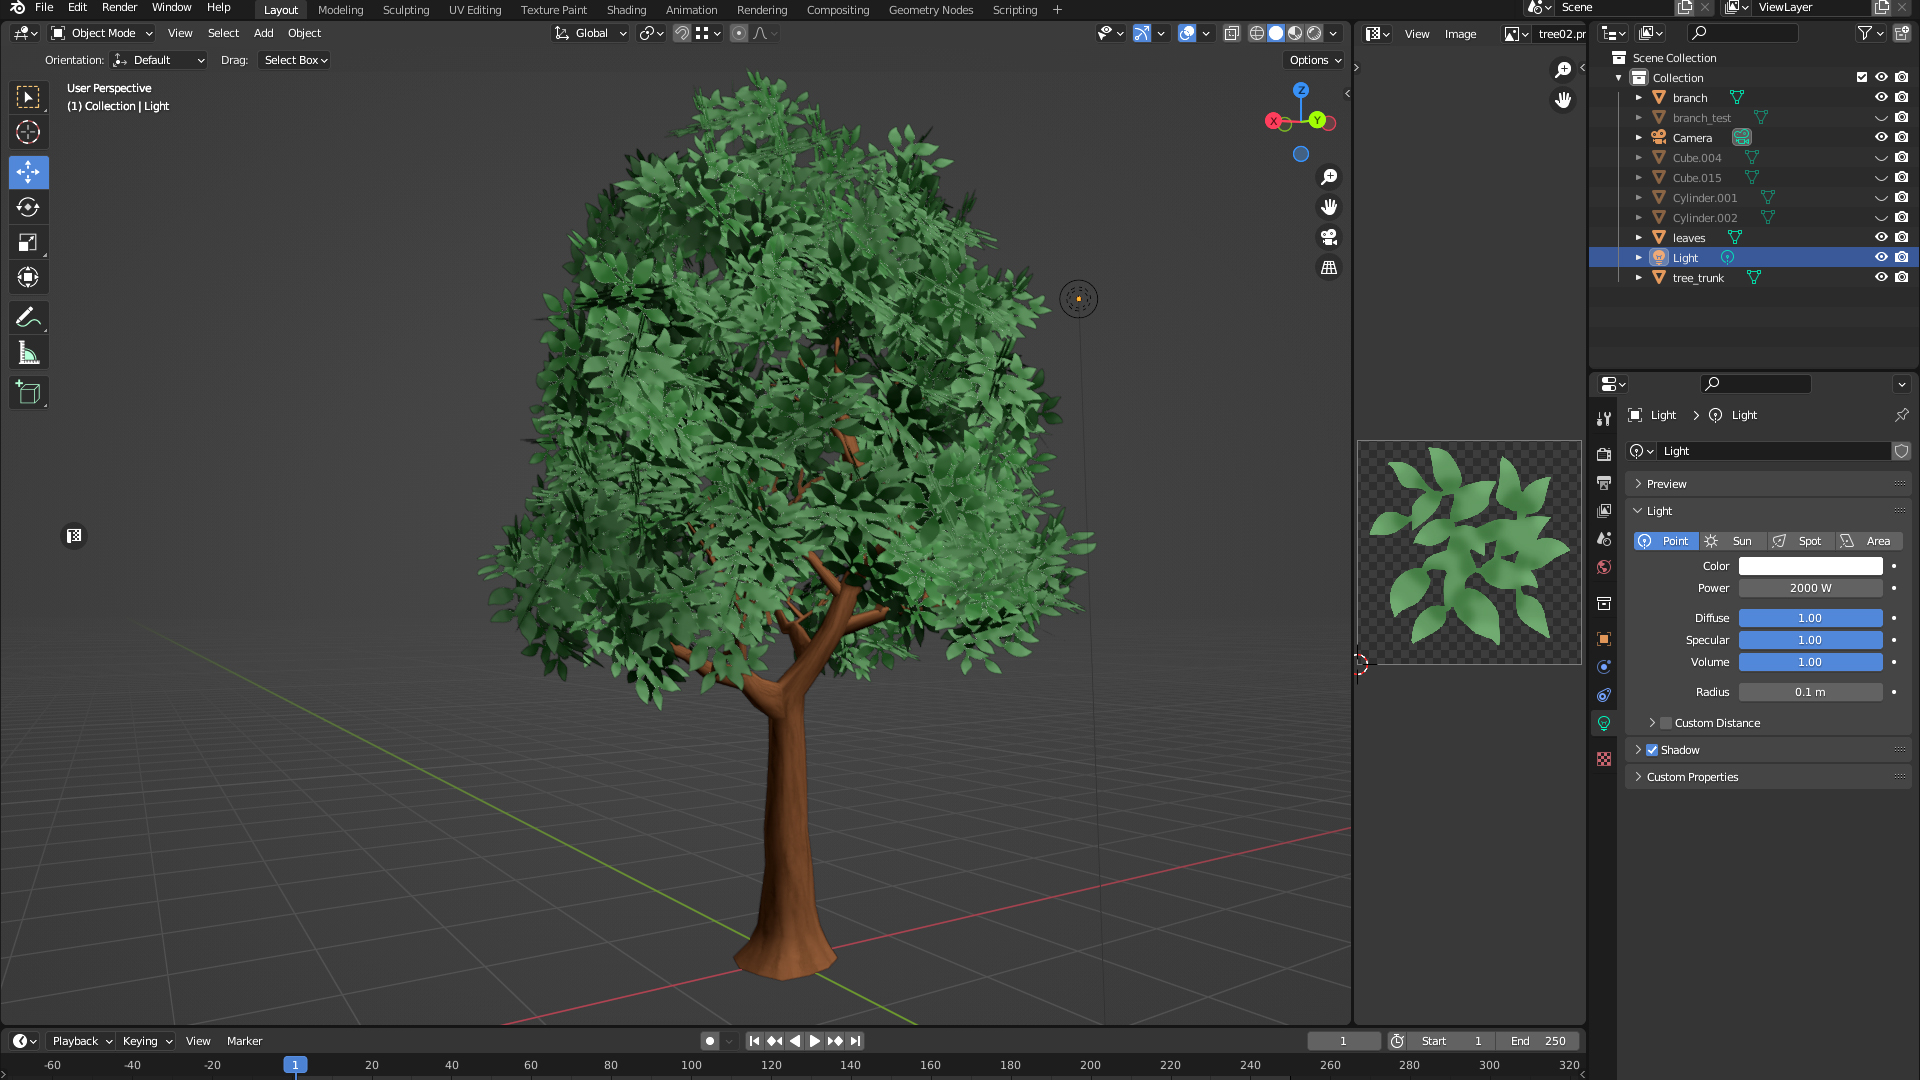Select the 3D Cursor tool

click(28, 132)
